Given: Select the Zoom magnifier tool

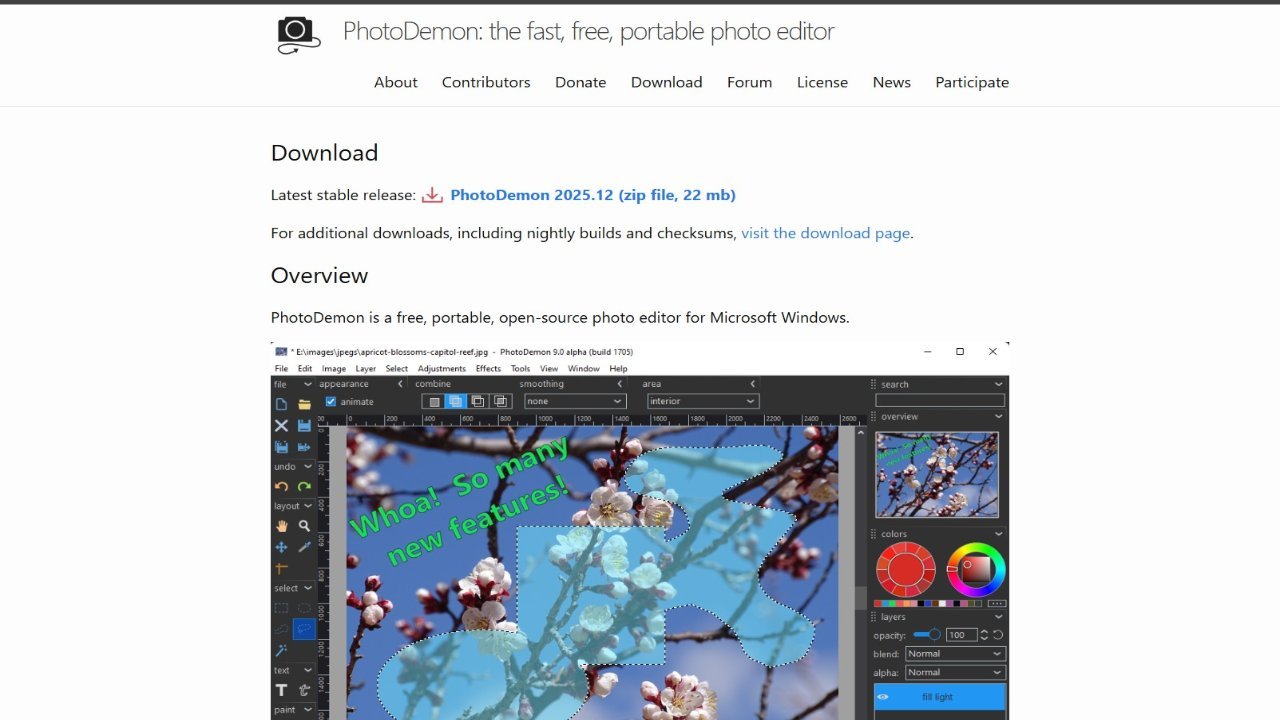Looking at the screenshot, I should click(304, 526).
